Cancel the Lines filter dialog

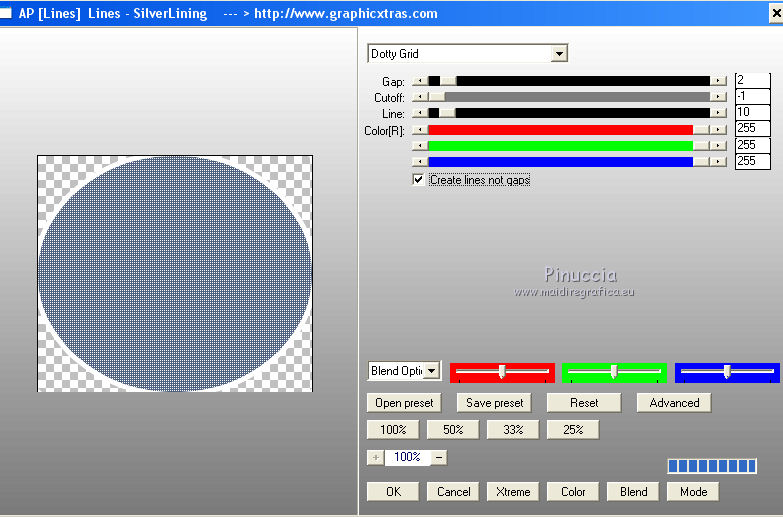point(453,492)
